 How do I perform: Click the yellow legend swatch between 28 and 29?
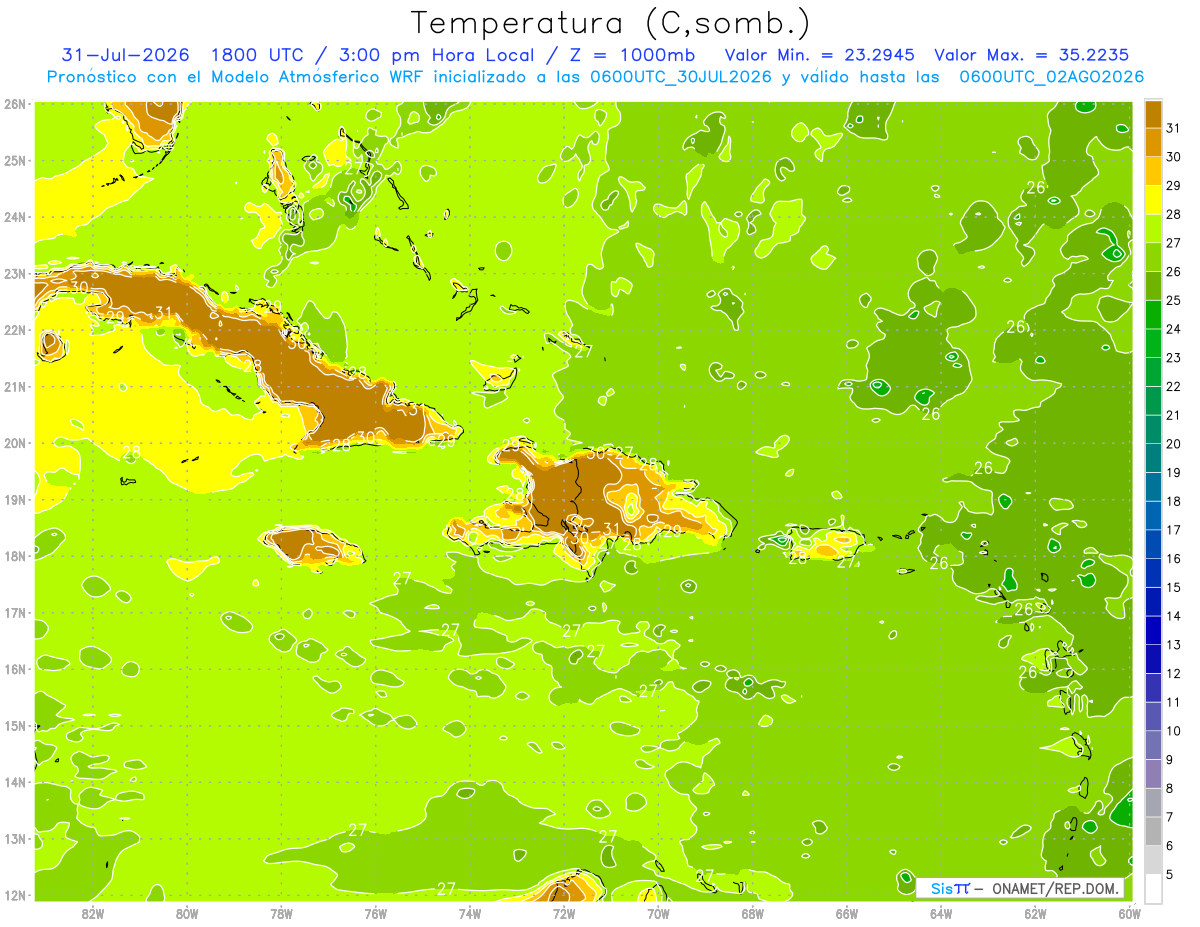[1153, 199]
